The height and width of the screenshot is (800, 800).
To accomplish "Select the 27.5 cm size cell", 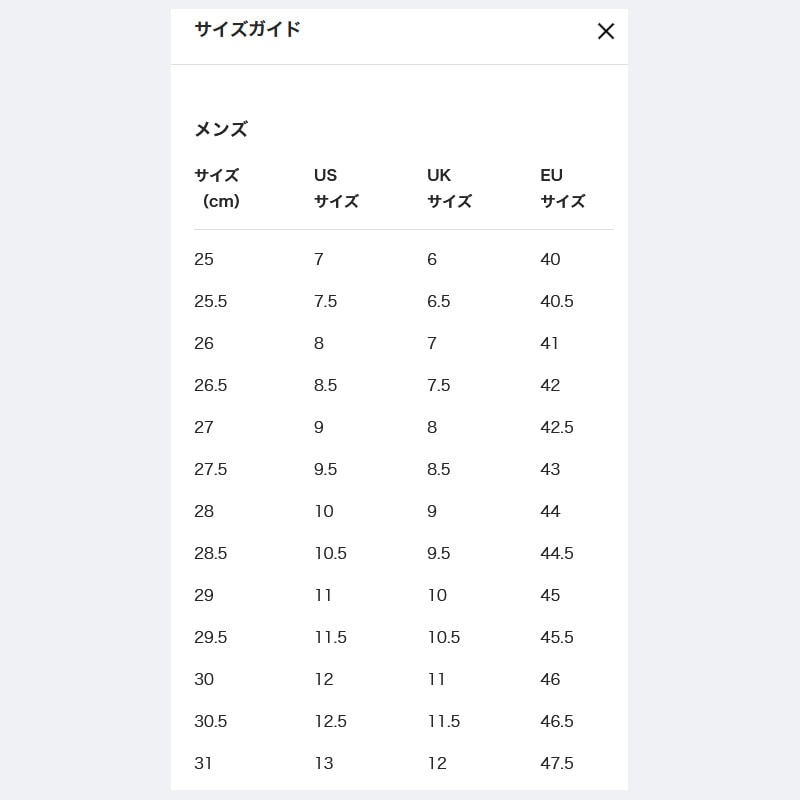I will pyautogui.click(x=211, y=469).
